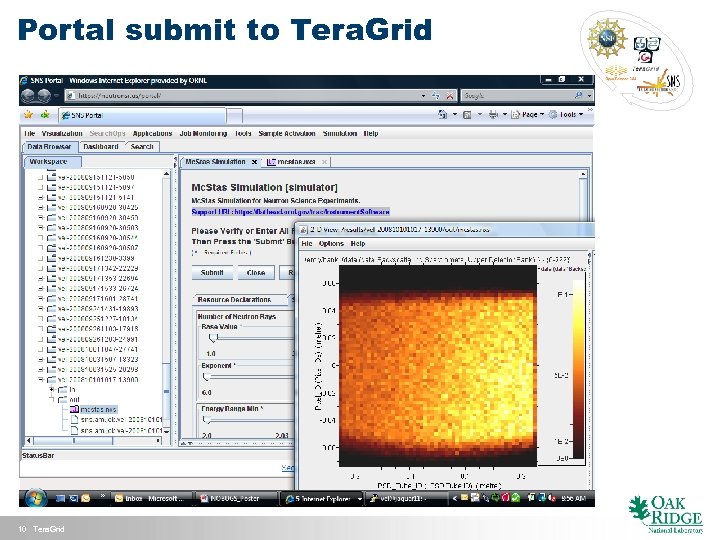The width and height of the screenshot is (720, 540).
Task: Open the new blank browser tab
Action: [x=234, y=115]
